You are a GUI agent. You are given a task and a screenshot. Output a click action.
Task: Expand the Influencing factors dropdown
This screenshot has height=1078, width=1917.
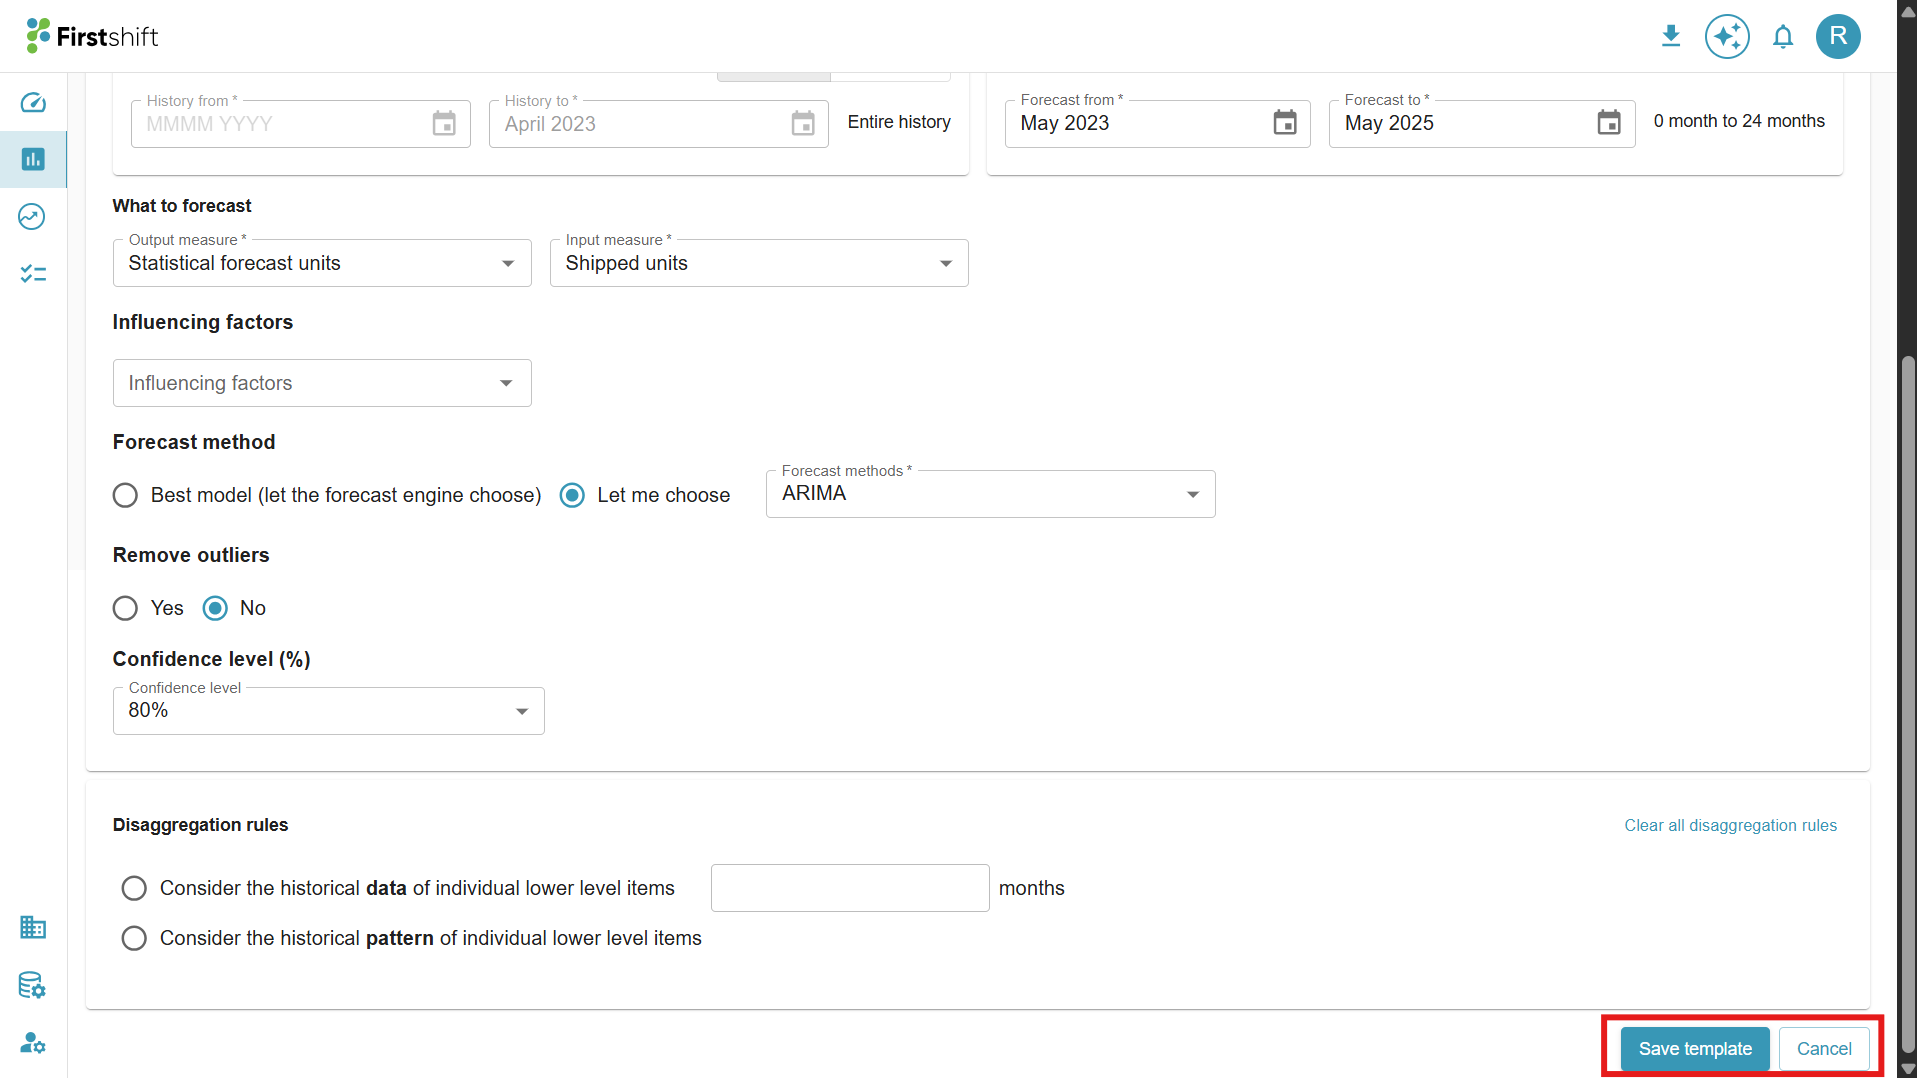click(322, 383)
